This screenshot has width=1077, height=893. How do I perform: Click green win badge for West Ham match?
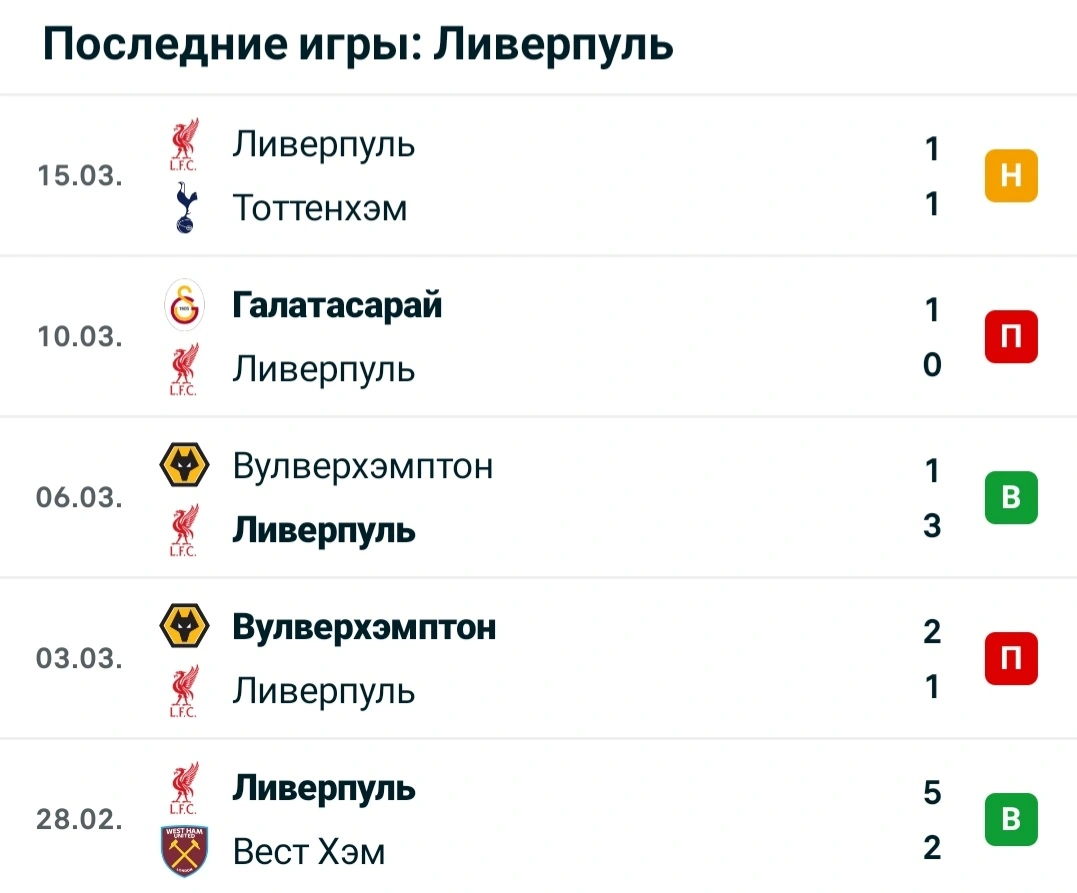[x=1010, y=820]
